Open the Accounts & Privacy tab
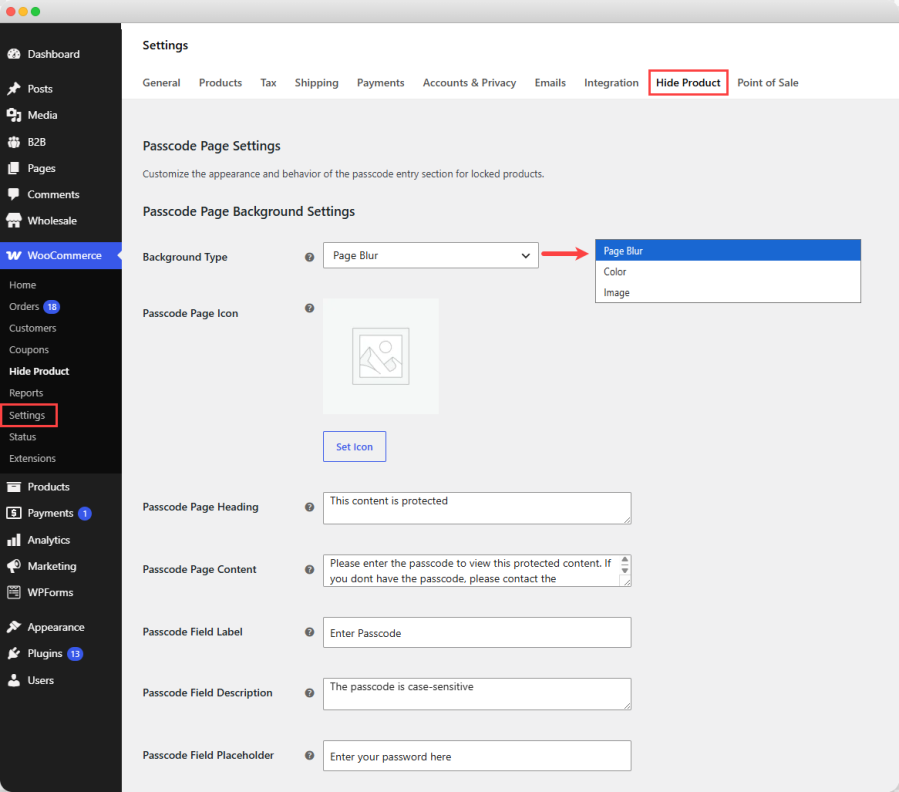Viewport: 899px width, 792px height. pos(470,83)
